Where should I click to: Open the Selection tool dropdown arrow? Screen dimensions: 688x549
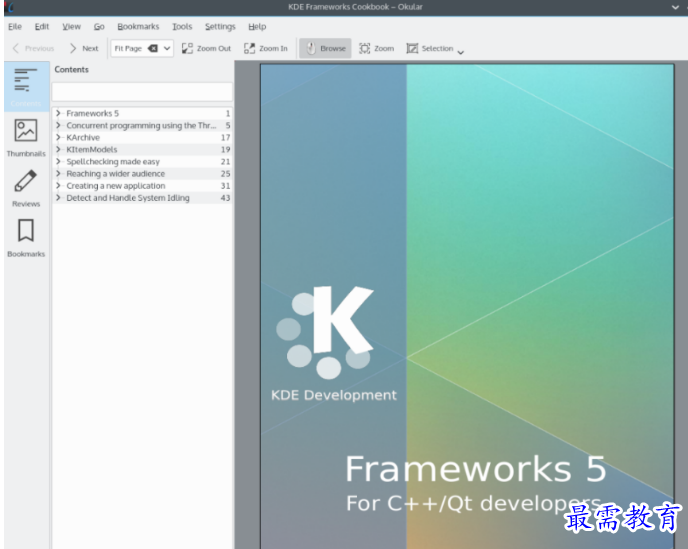[461, 52]
